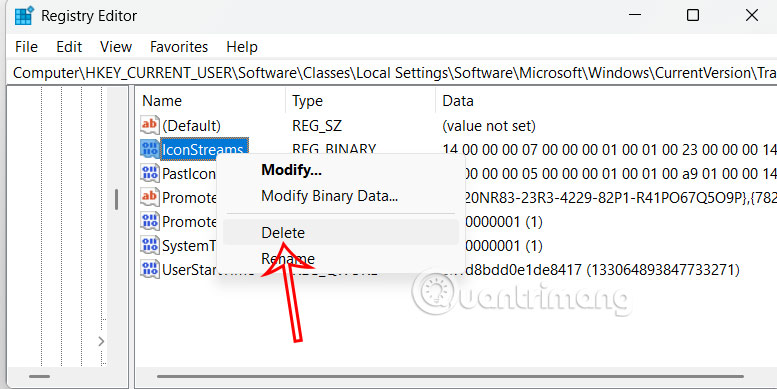777x389 pixels.
Task: Click the "(value not set)" data cell
Action: tap(489, 126)
